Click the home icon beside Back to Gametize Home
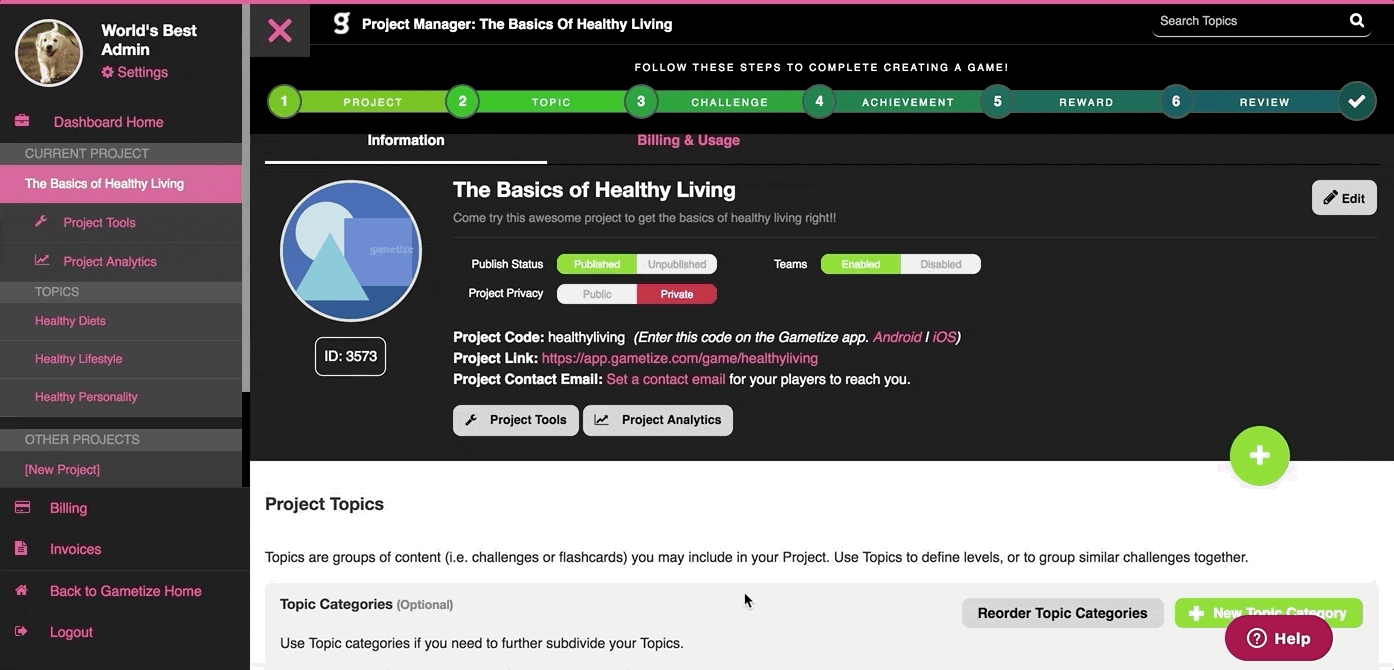Viewport: 1394px width, 670px height. click(21, 590)
